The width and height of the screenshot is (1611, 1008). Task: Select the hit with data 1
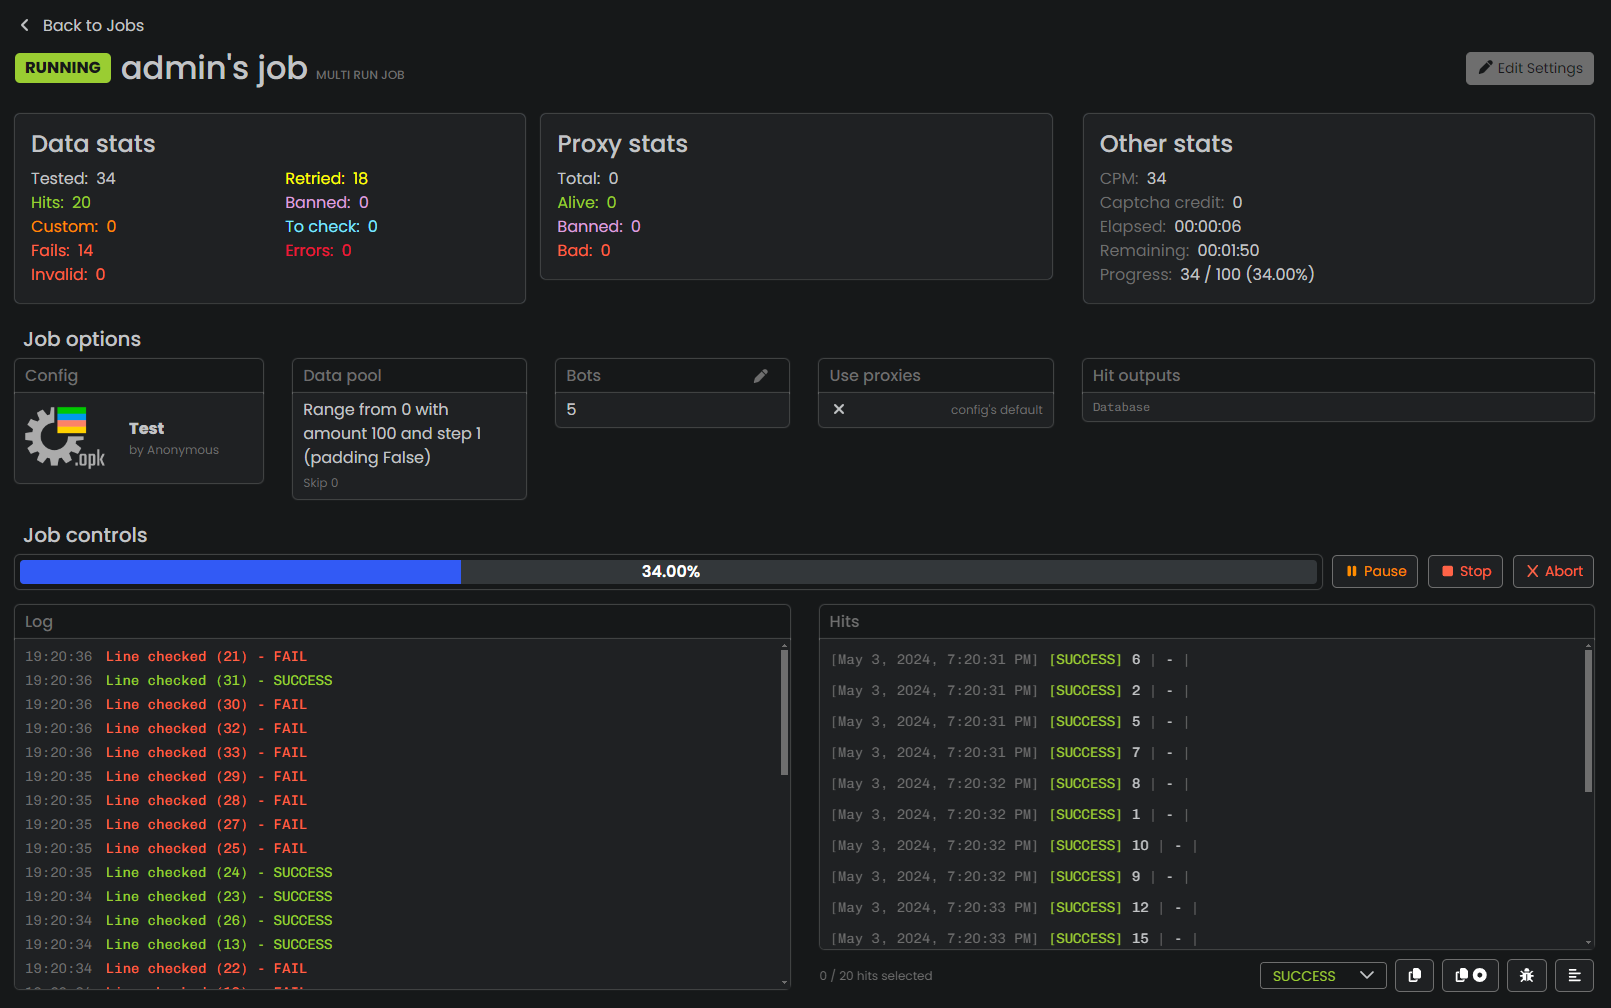coord(1010,815)
